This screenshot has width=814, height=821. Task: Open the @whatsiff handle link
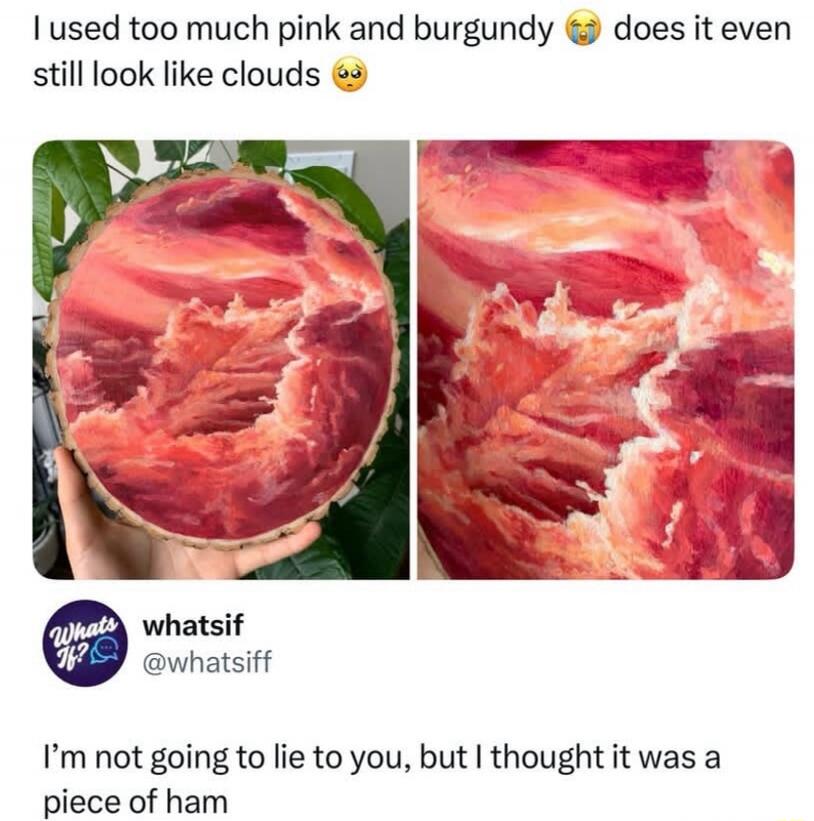(x=207, y=662)
